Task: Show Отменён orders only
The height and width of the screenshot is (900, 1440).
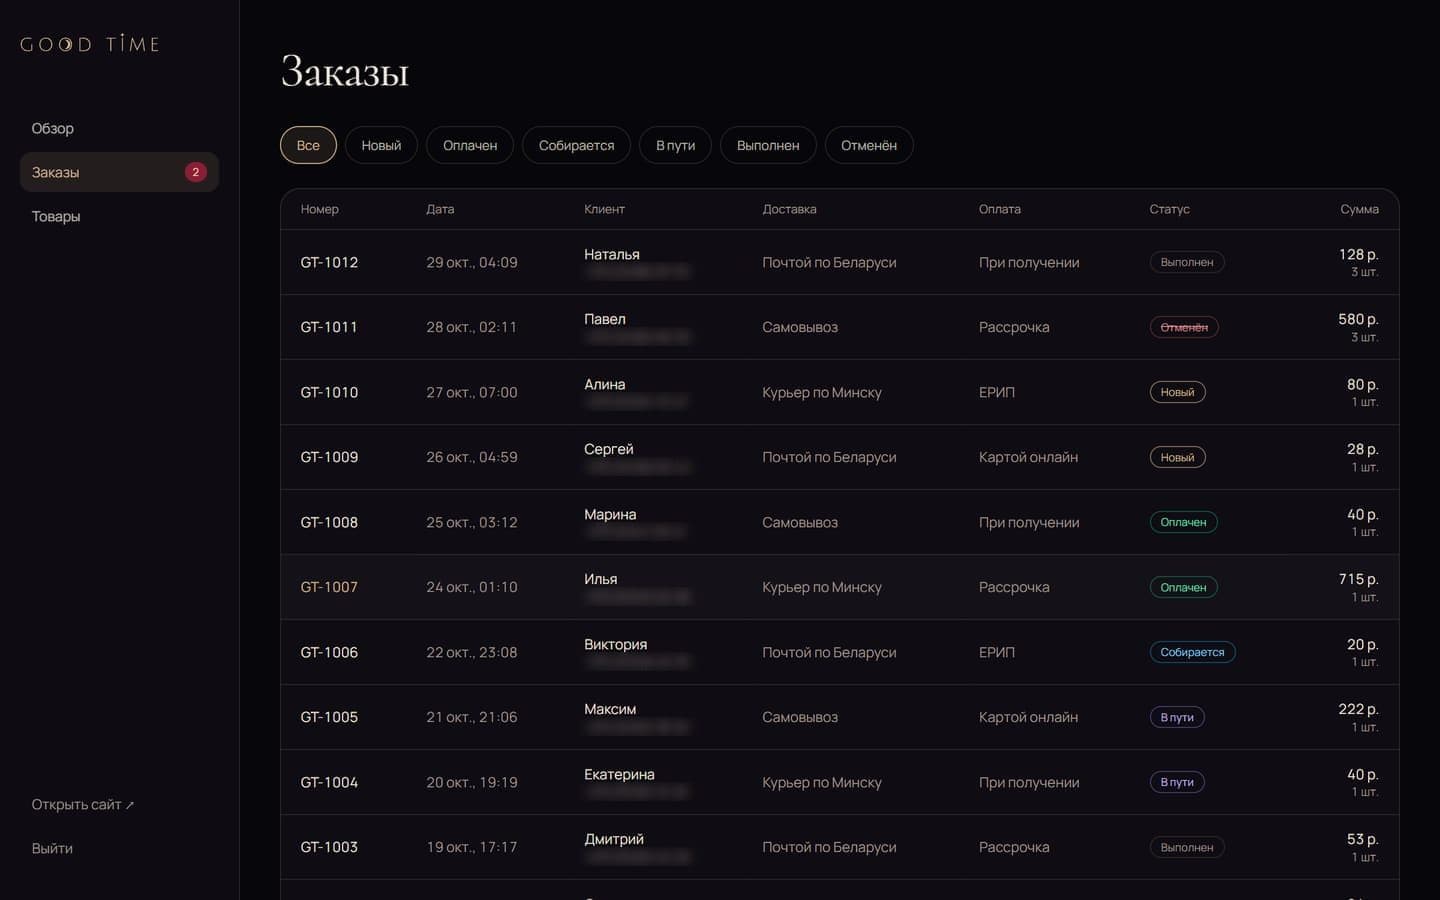Action: [869, 145]
